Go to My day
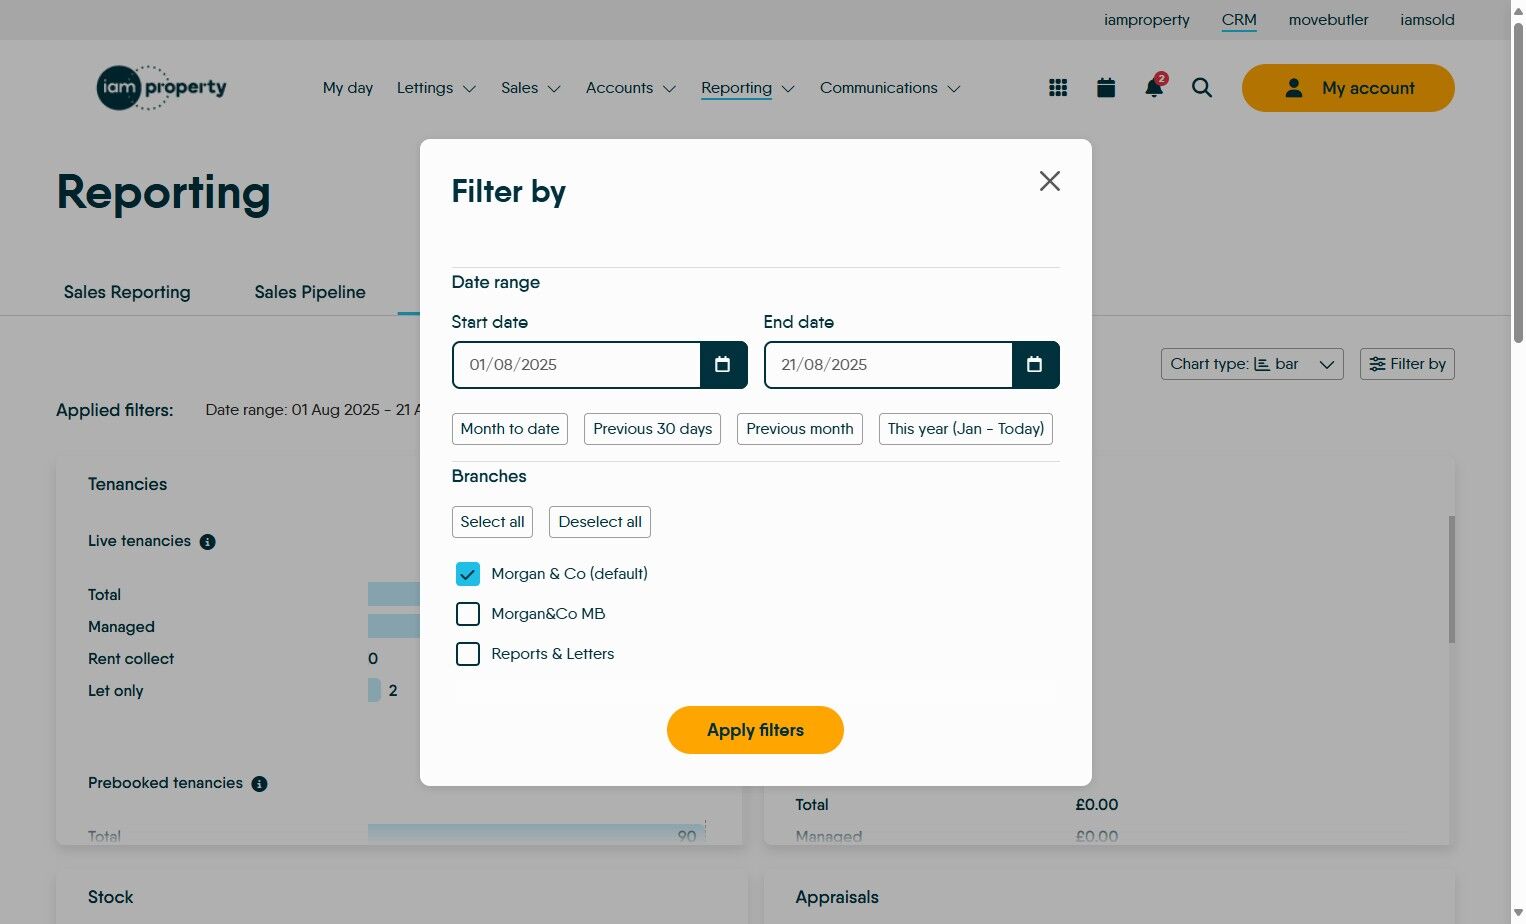Image resolution: width=1526 pixels, height=924 pixels. click(348, 88)
